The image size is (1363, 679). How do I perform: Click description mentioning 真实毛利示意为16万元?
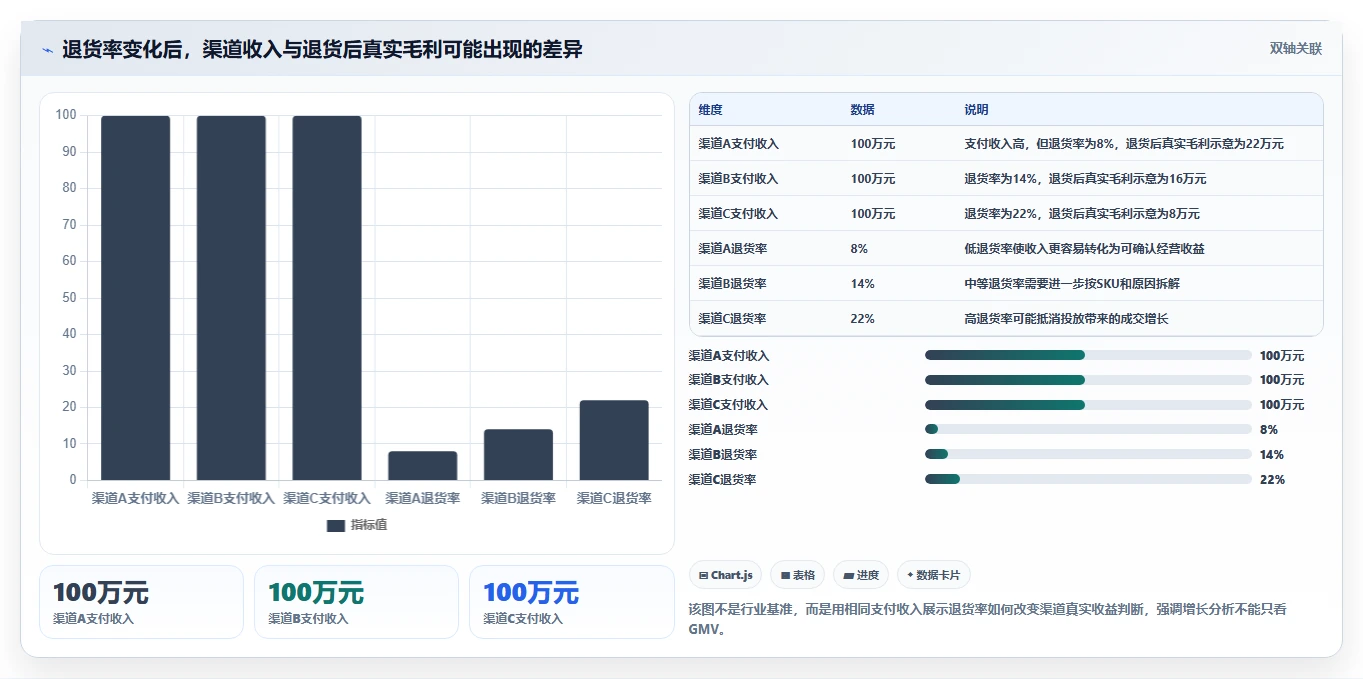[x=1085, y=179]
